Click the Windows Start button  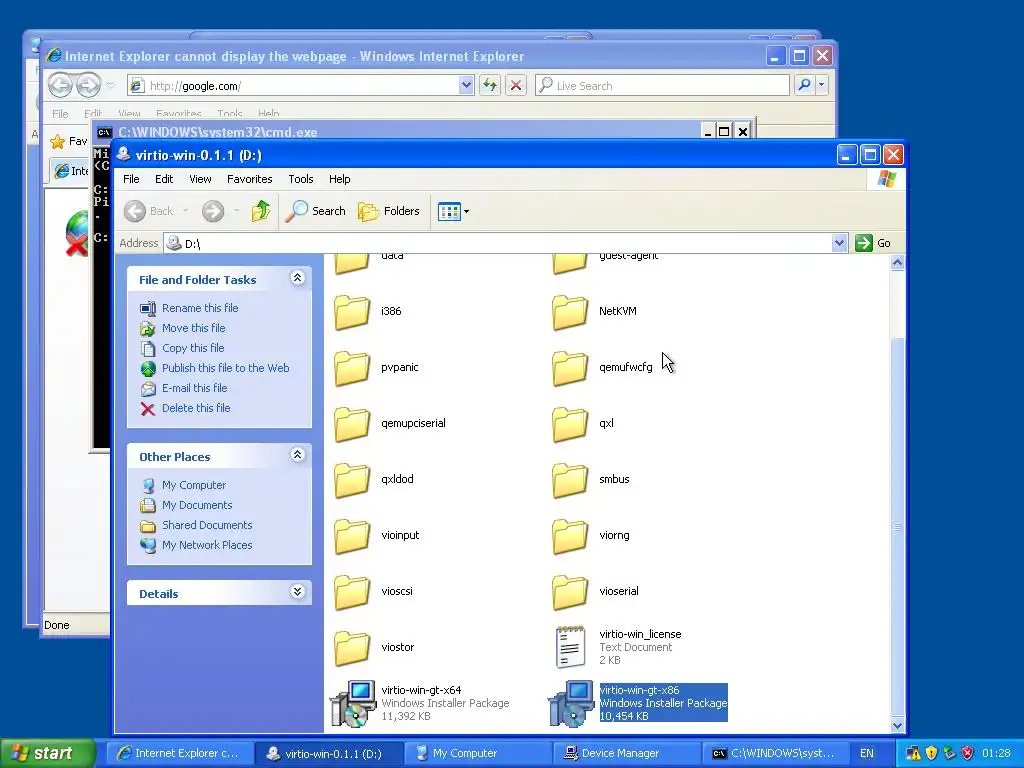[x=47, y=753]
